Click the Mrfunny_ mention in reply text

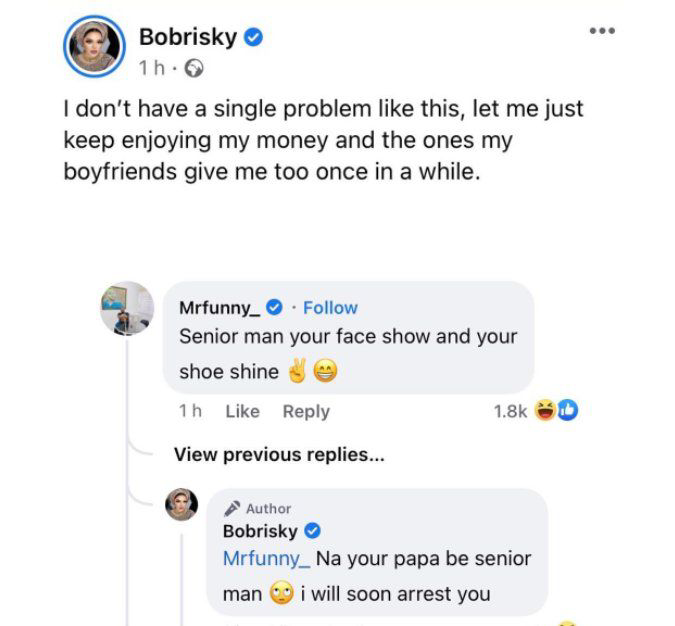coord(266,559)
